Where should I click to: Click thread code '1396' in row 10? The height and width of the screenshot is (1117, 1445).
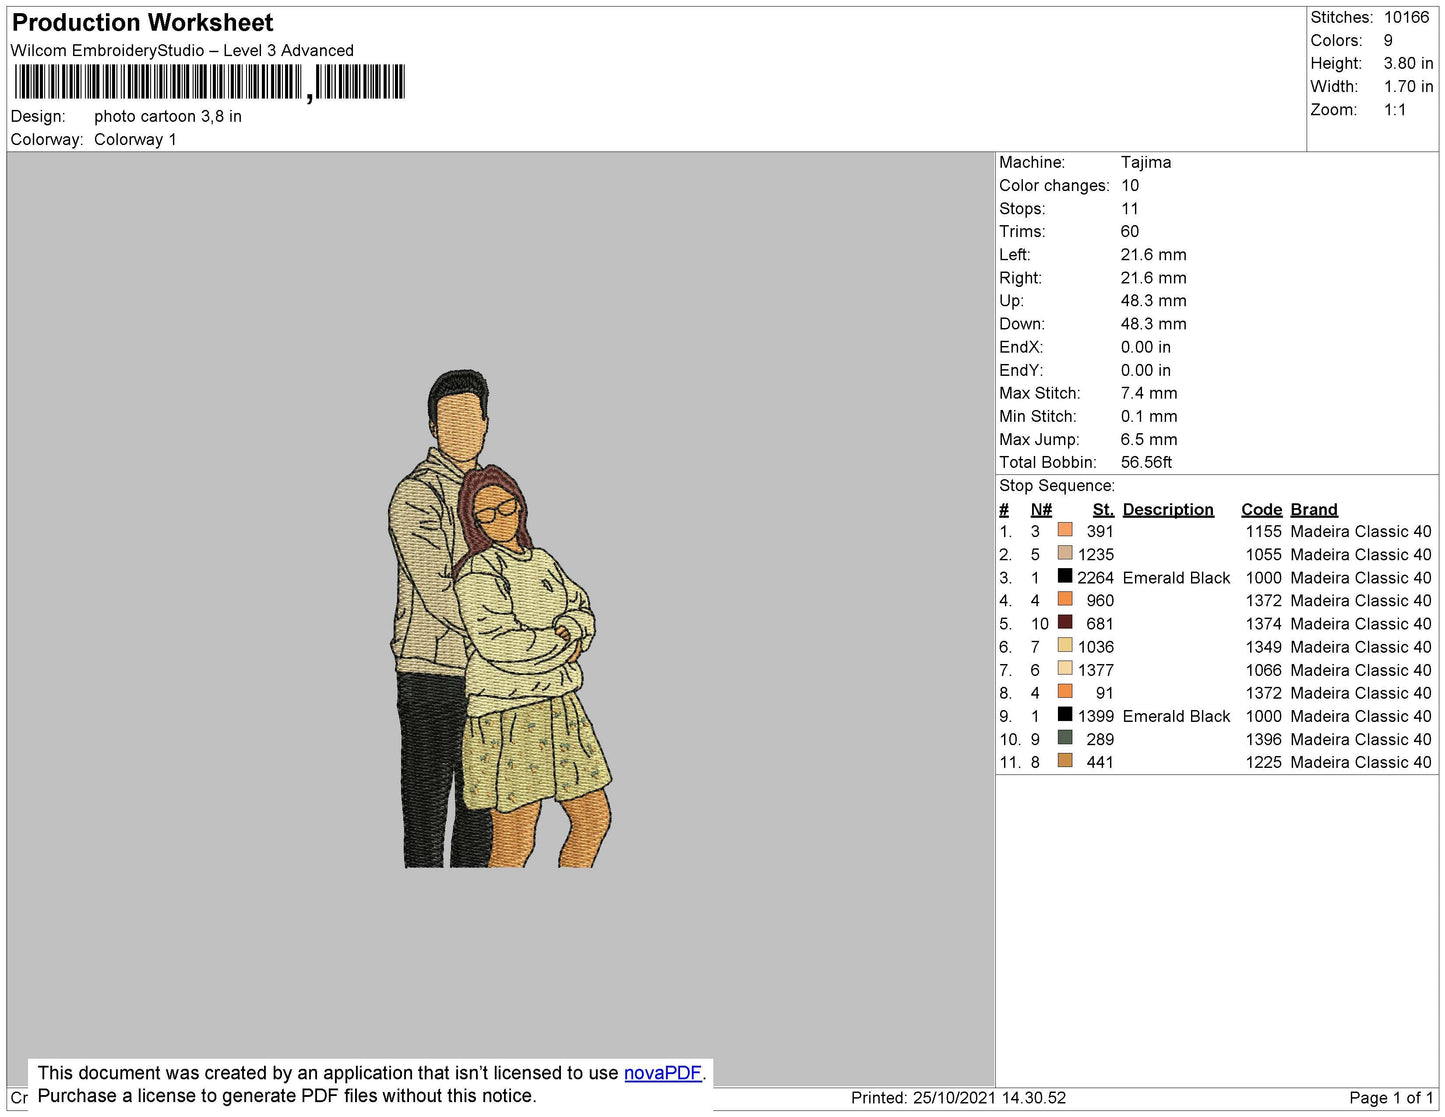[x=1263, y=739]
